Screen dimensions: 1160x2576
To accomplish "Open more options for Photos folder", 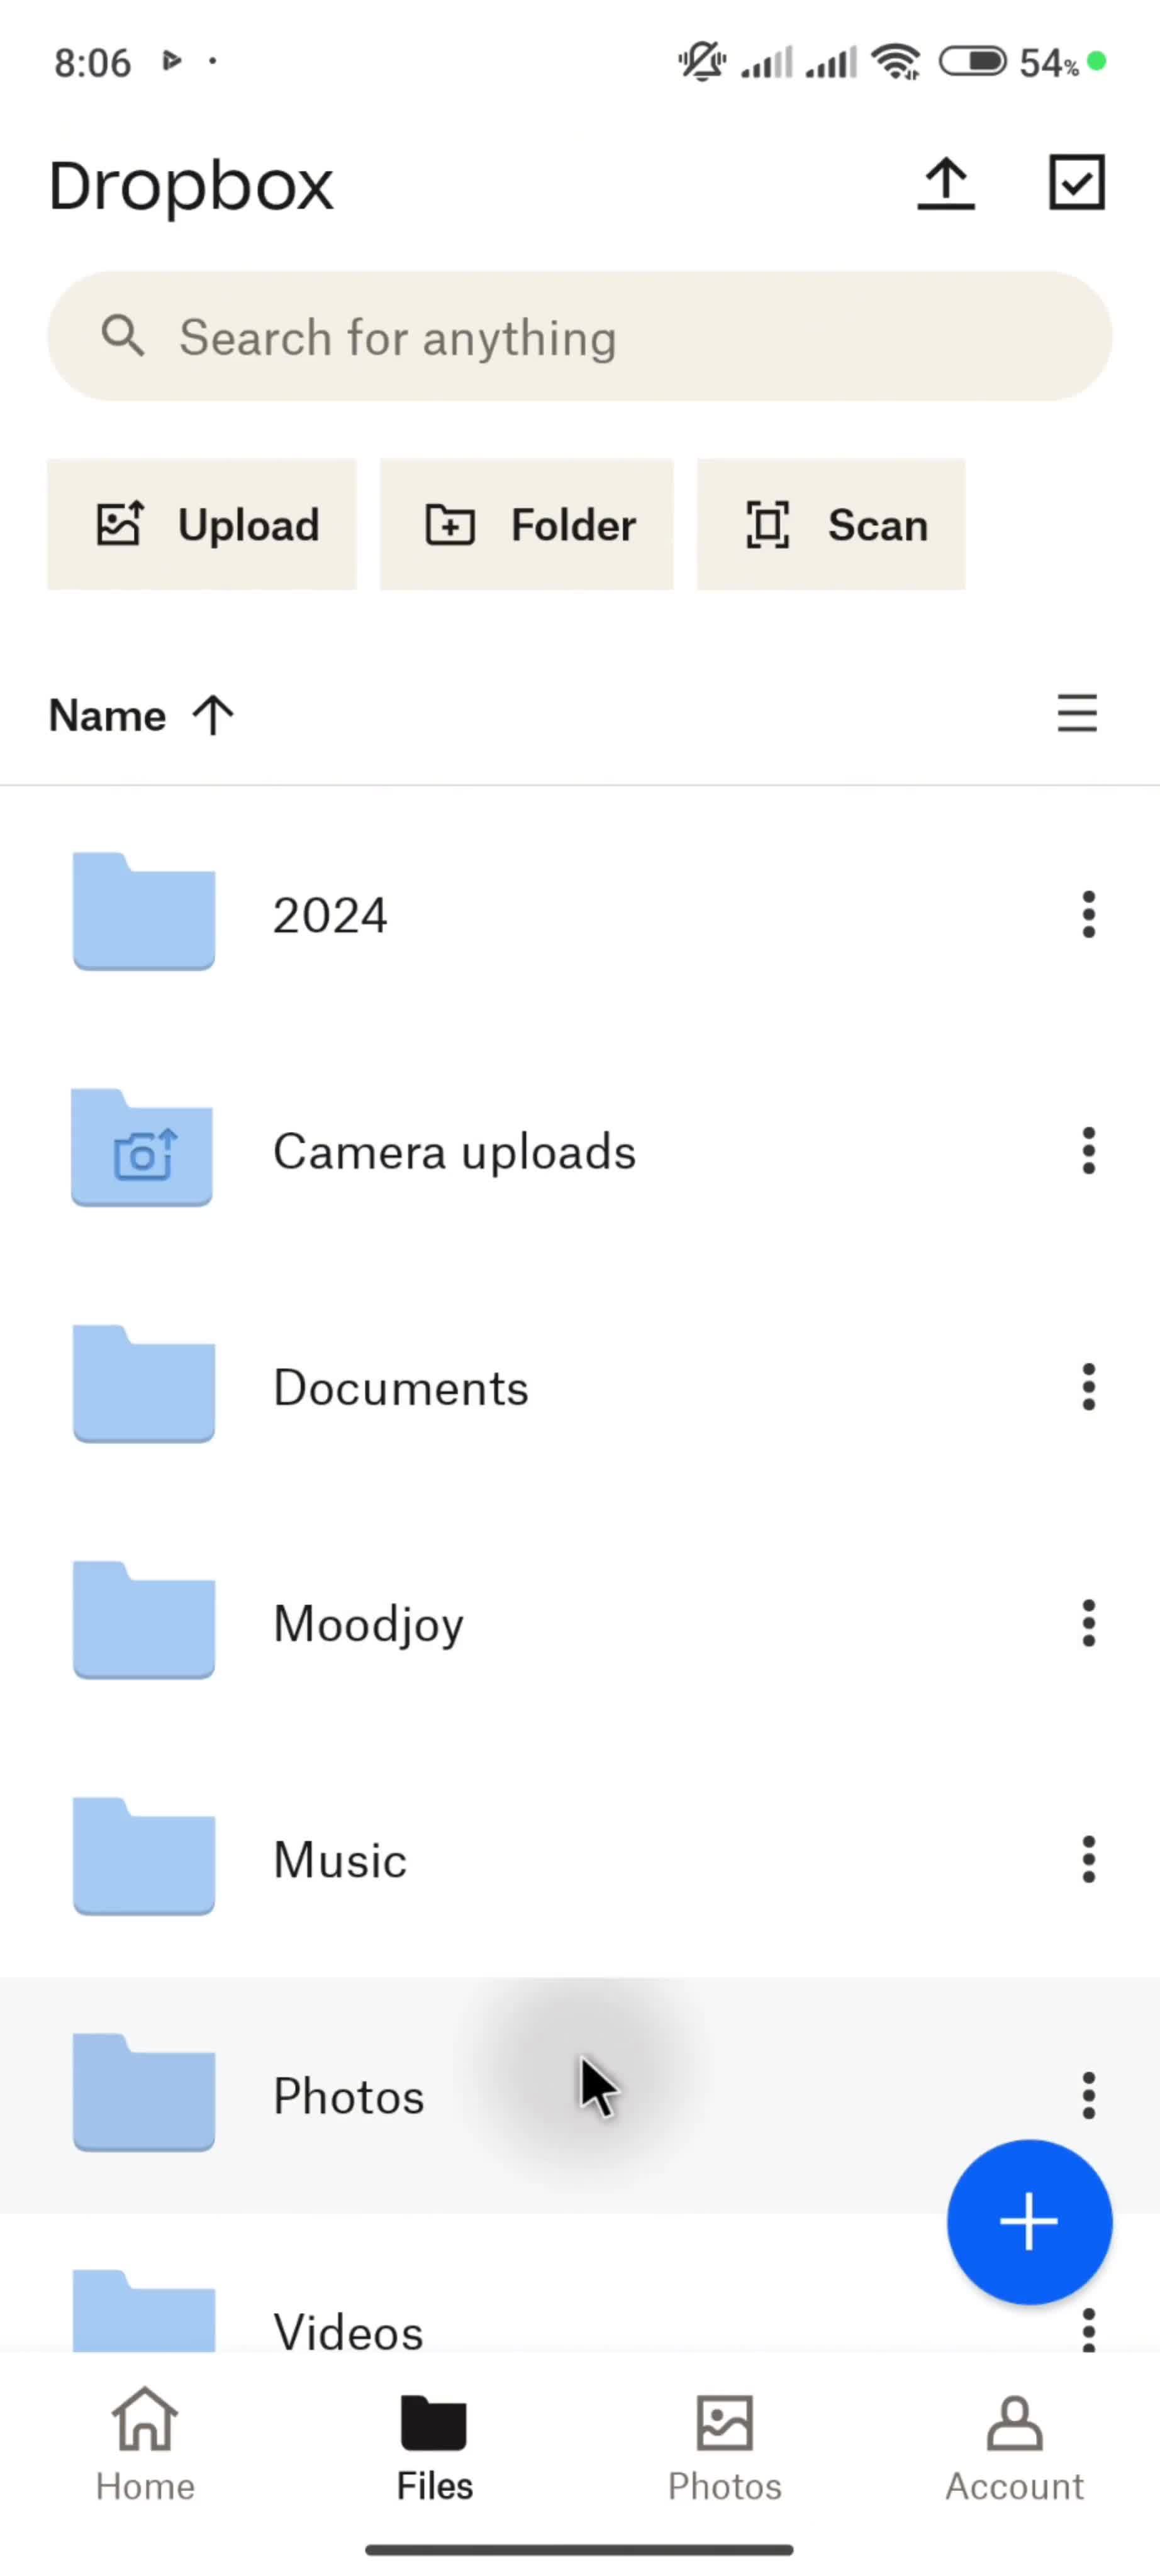I will 1088,2095.
